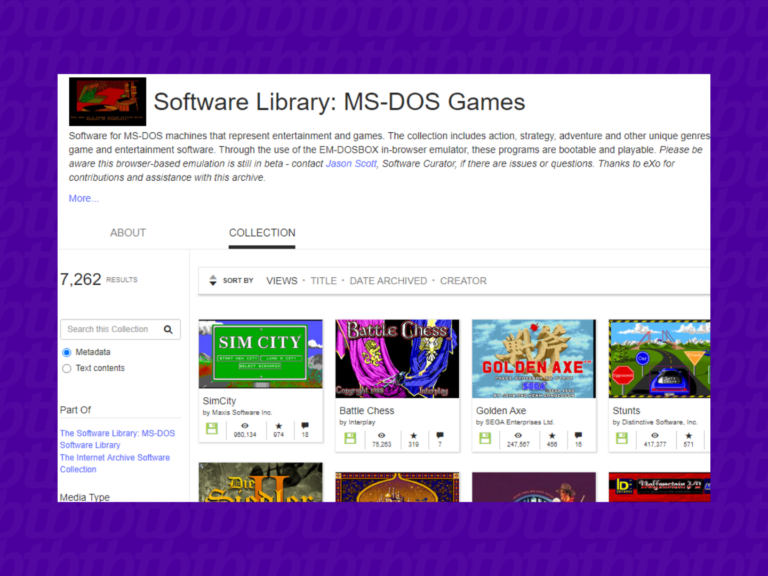Click the star favorites icon on Golden Axe card
768x576 pixels.
pyautogui.click(x=552, y=435)
